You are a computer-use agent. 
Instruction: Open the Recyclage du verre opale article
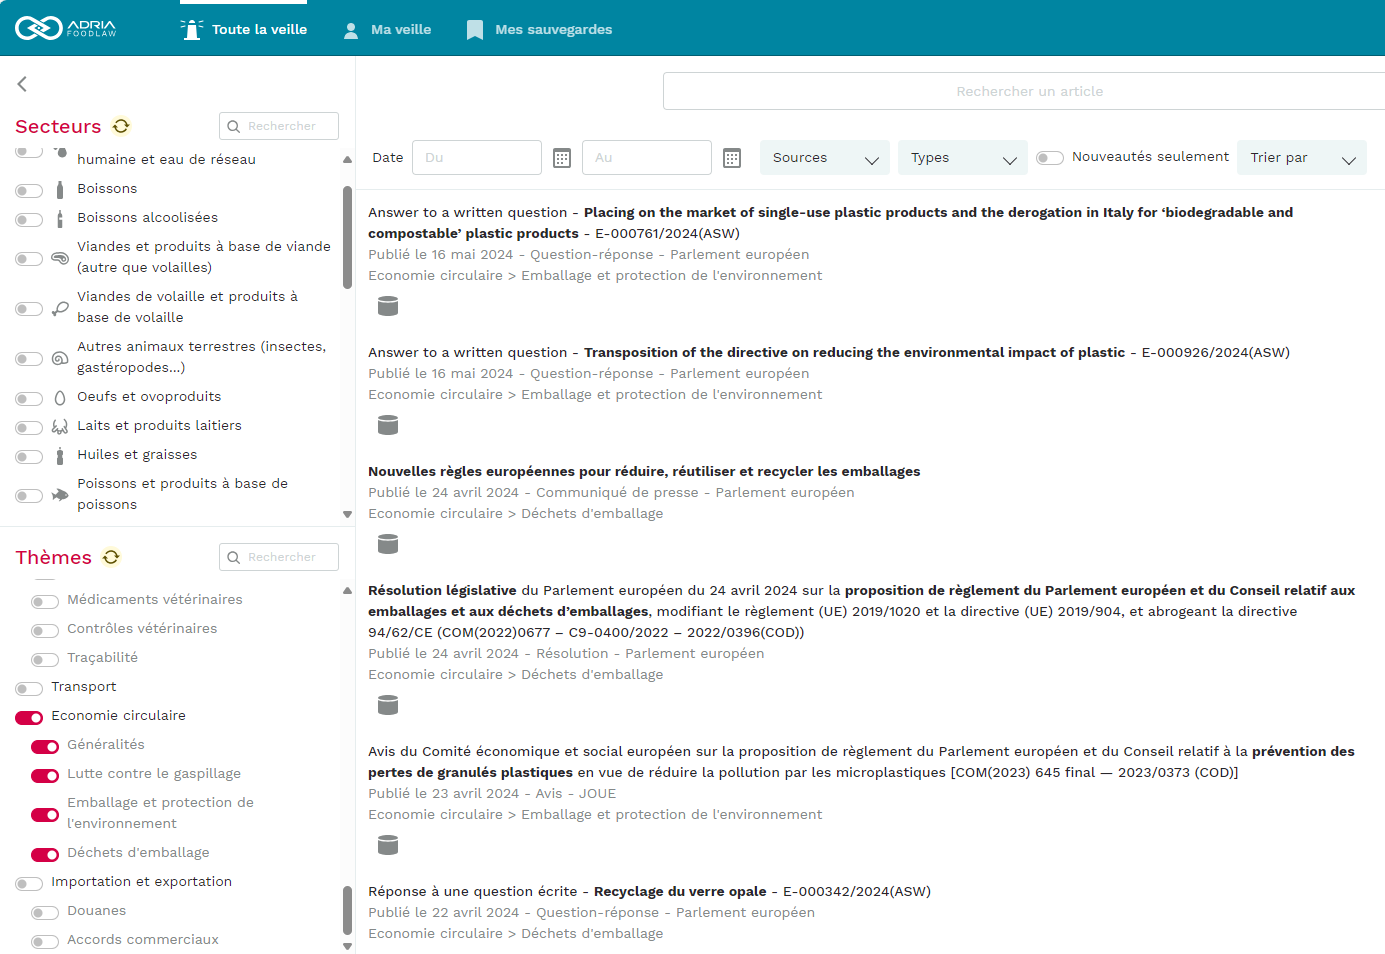pyautogui.click(x=679, y=891)
